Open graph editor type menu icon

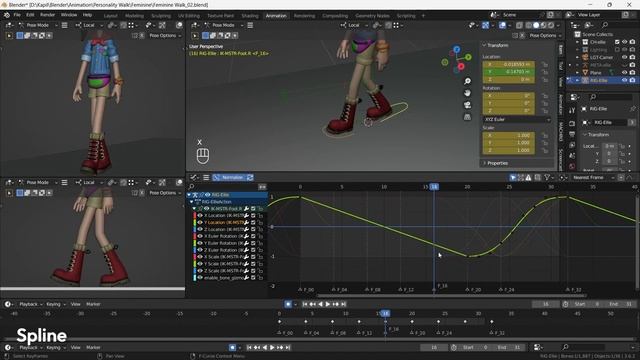[x=194, y=178]
